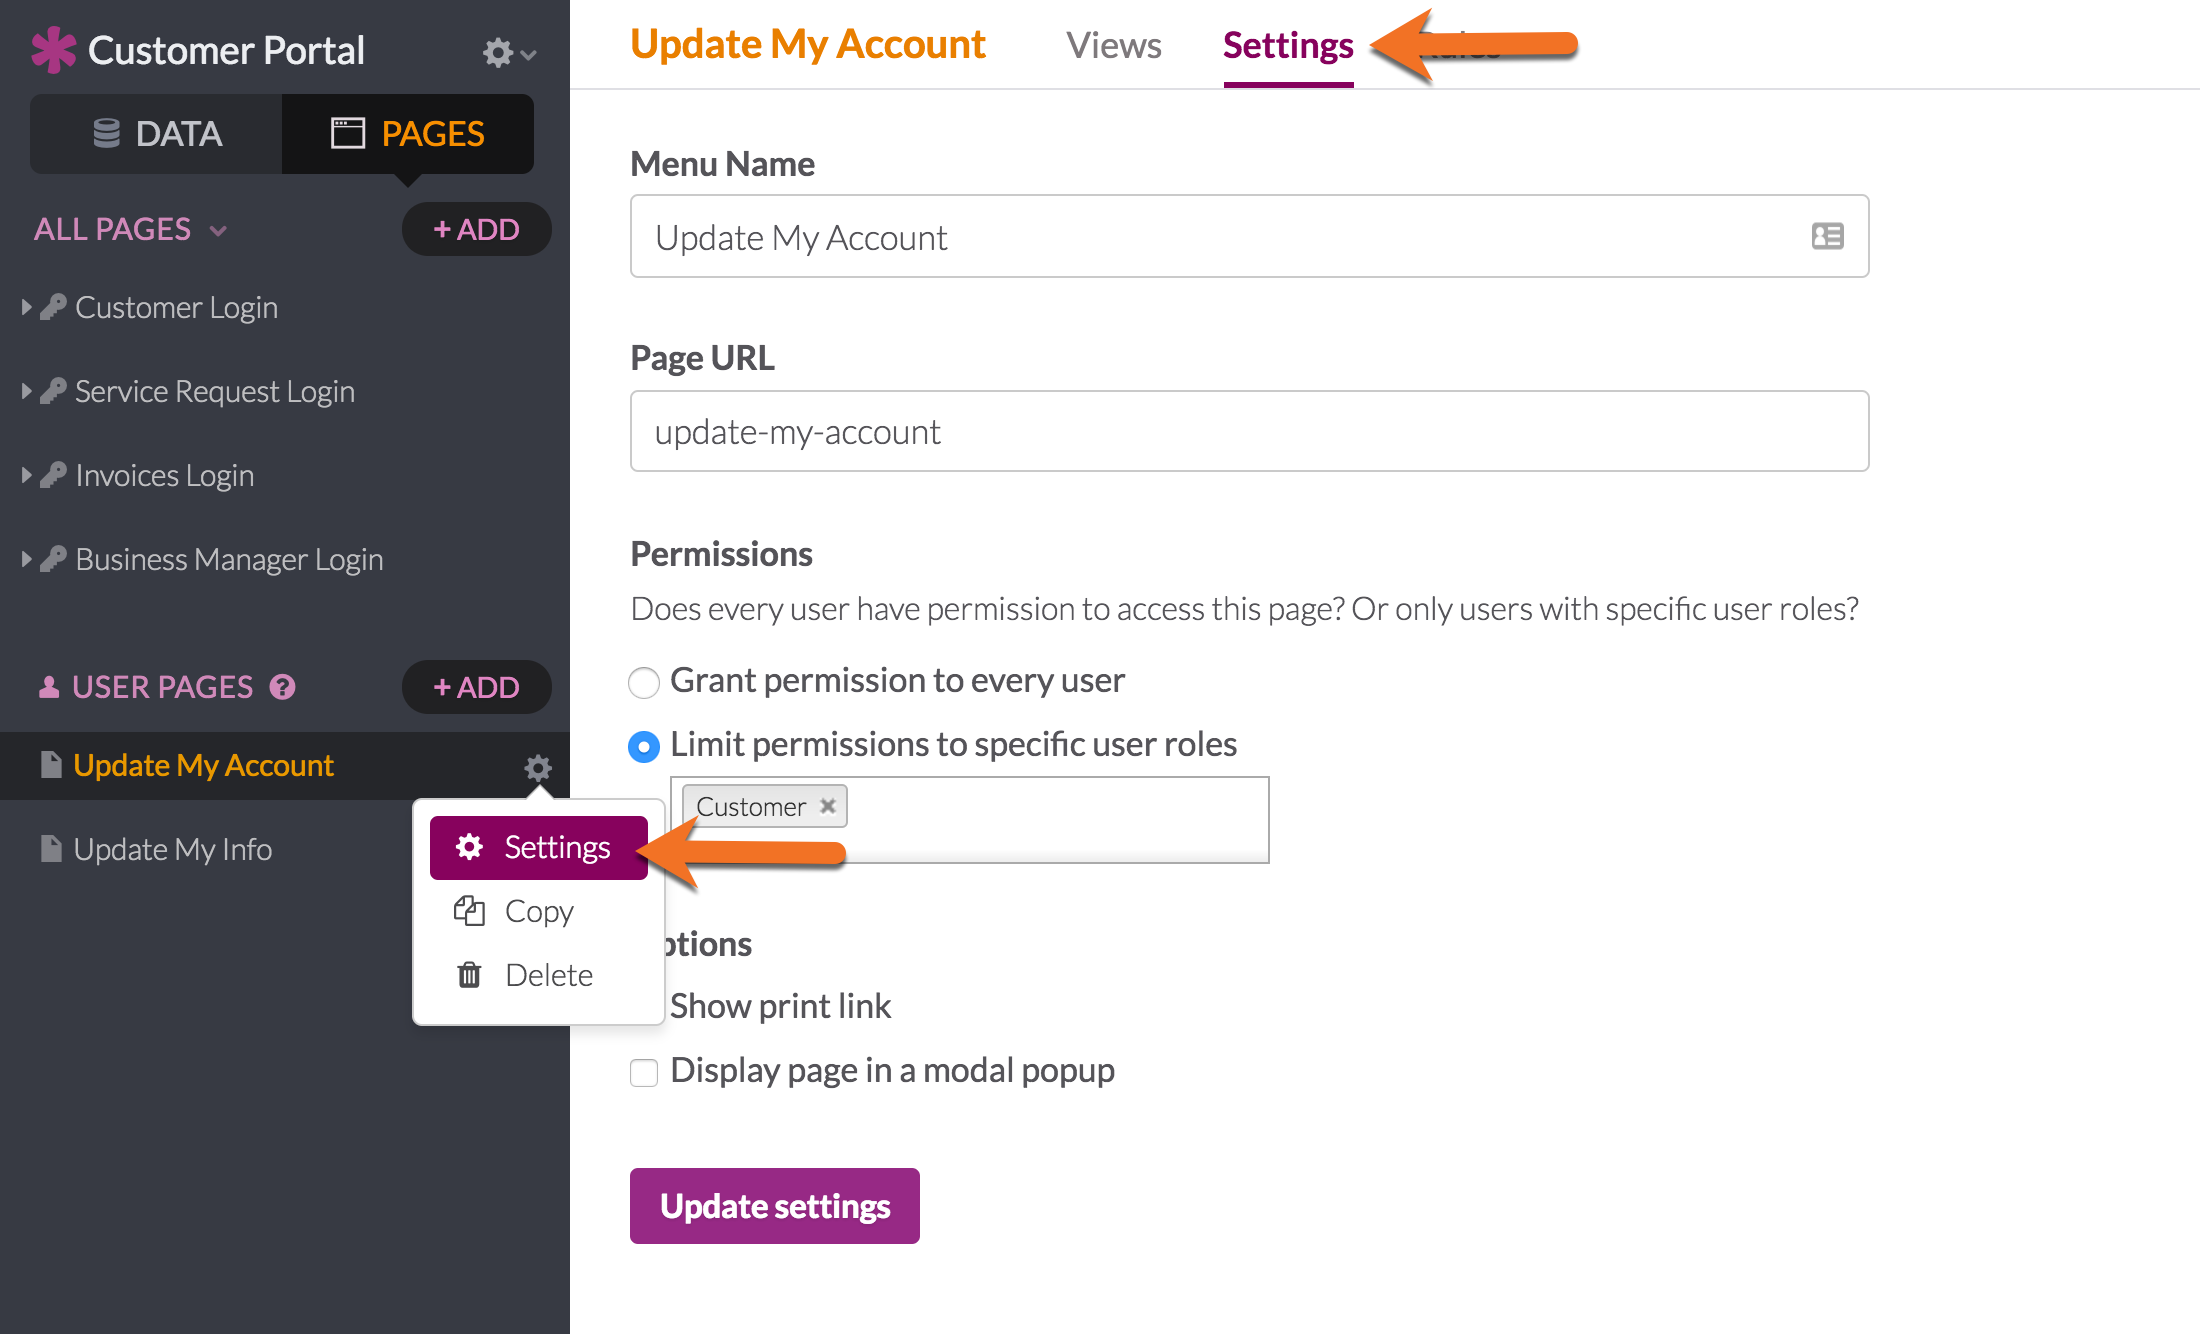2200x1334 pixels.
Task: Switch to the Views tab
Action: pyautogui.click(x=1113, y=45)
